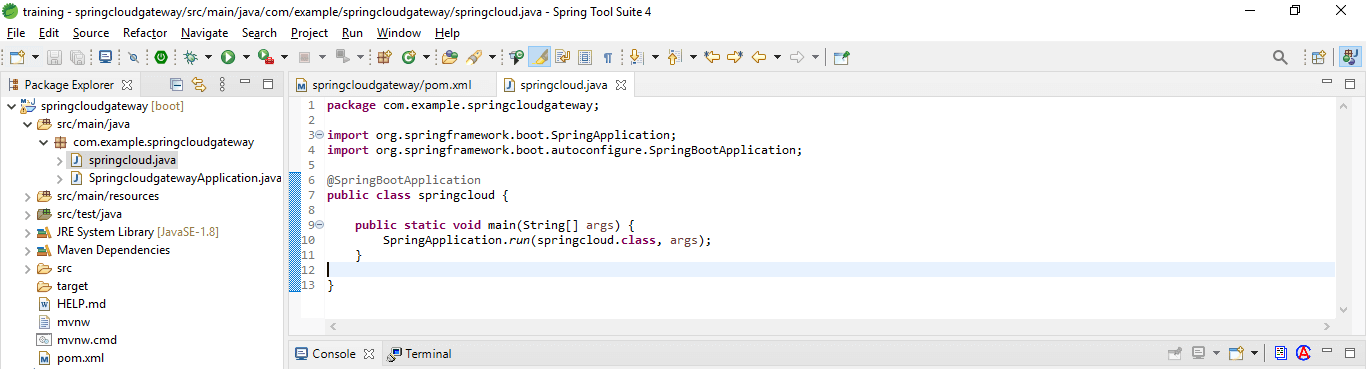Open Package Explorer View Menu dots
This screenshot has height=369, width=1366.
pos(222,85)
